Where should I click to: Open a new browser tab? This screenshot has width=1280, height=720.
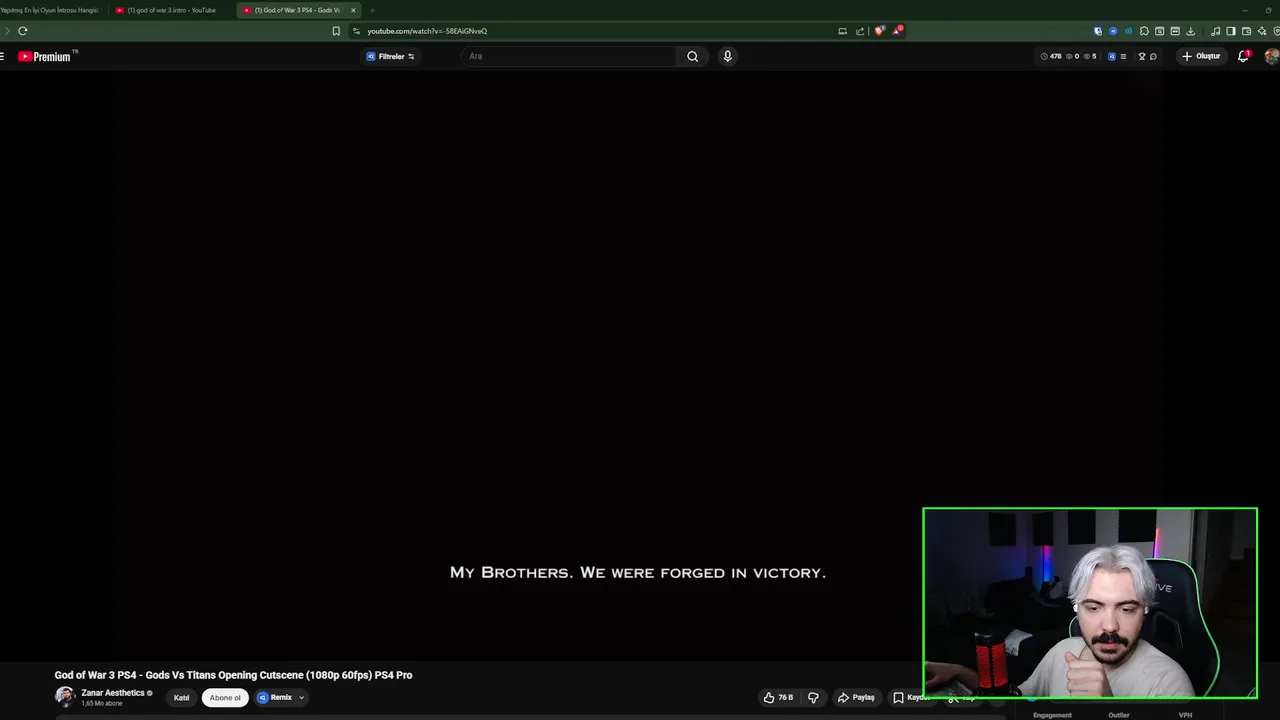coord(372,10)
